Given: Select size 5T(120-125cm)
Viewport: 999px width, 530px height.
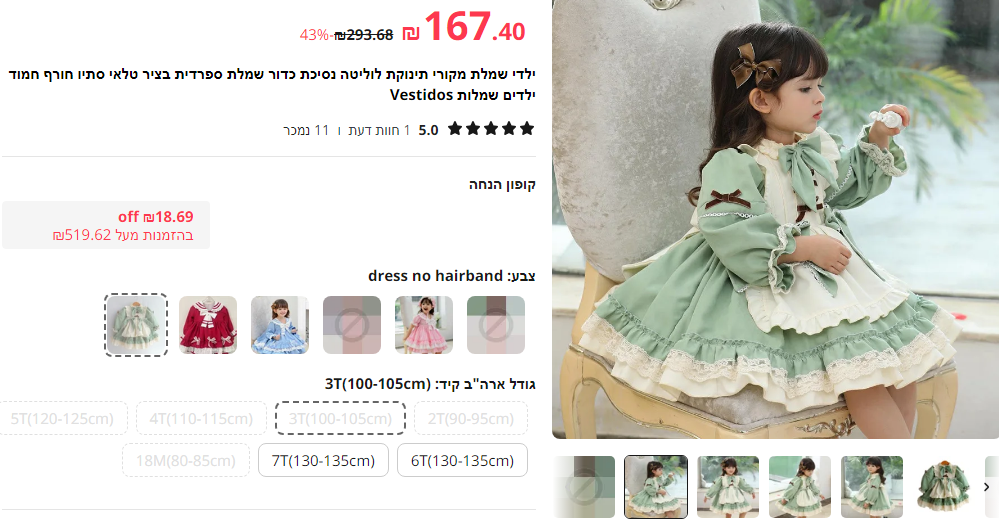Looking at the screenshot, I should 62,418.
